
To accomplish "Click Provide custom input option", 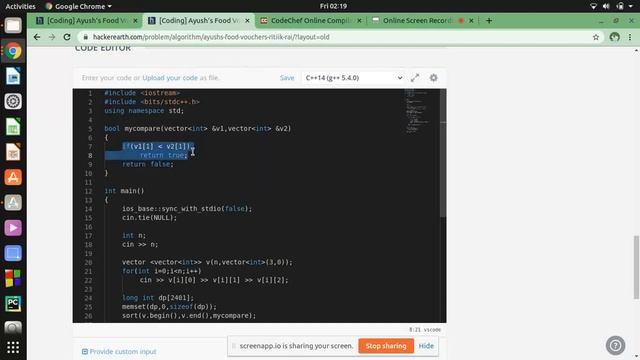I will coord(119,351).
